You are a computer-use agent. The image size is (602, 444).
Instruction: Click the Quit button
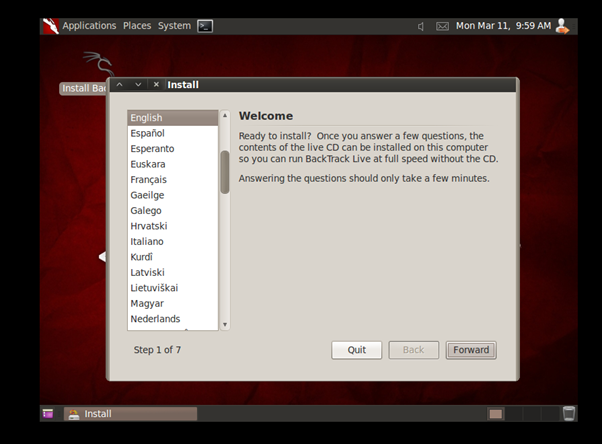point(357,350)
